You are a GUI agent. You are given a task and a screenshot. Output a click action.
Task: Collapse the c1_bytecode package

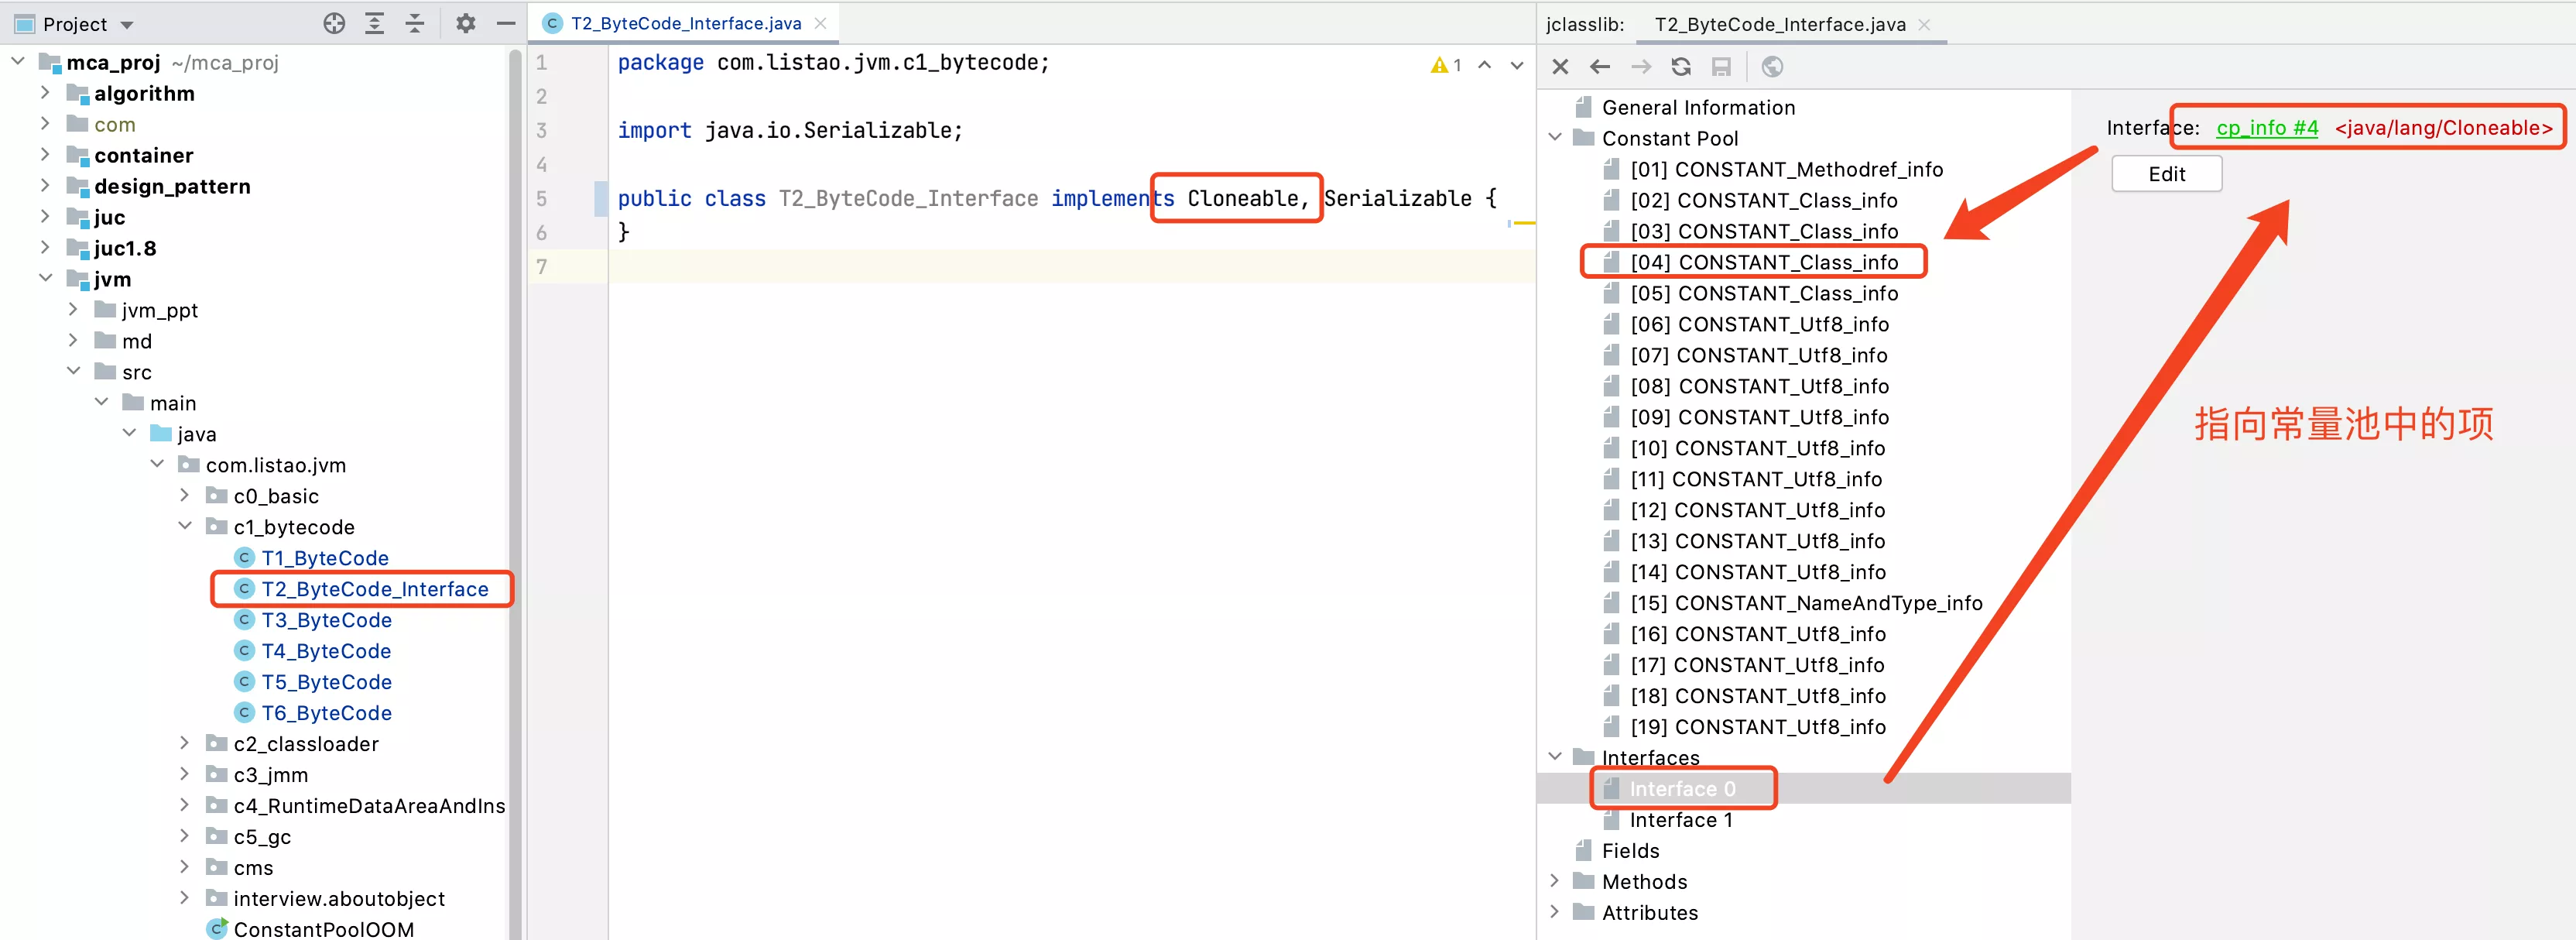pyautogui.click(x=185, y=527)
